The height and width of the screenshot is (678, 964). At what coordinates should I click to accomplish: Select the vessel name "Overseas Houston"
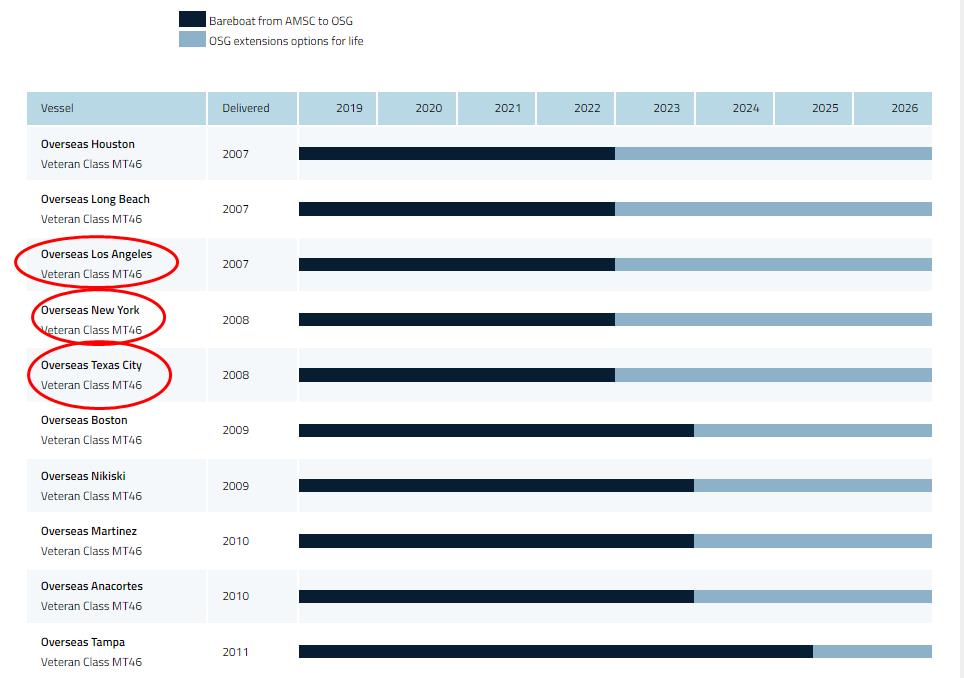88,144
